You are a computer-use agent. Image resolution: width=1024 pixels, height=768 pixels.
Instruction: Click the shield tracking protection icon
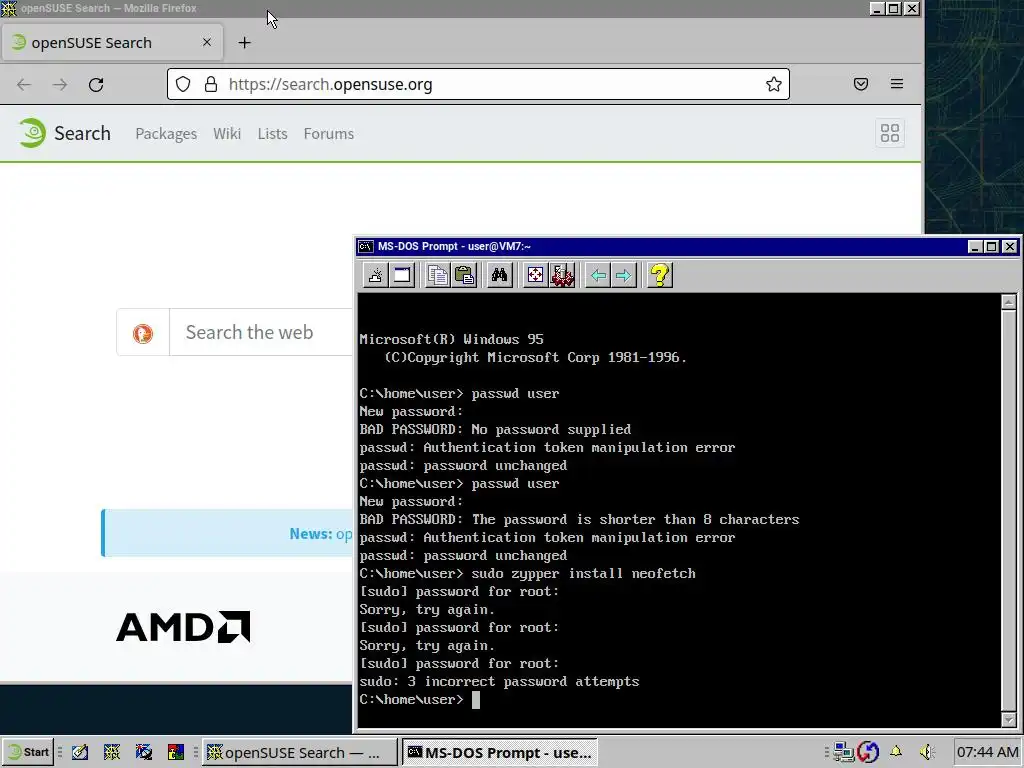tap(183, 84)
